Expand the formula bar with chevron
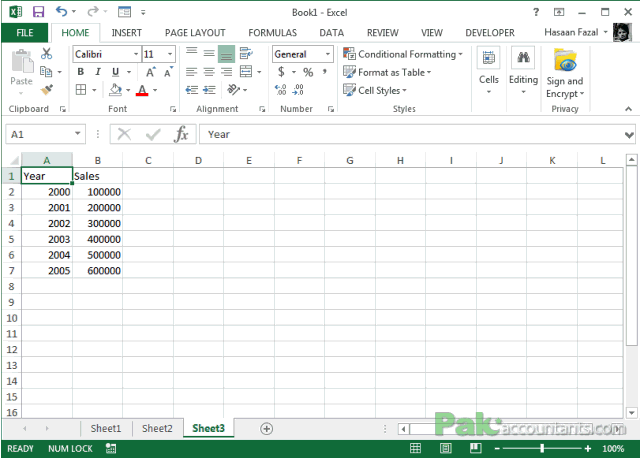This screenshot has height=458, width=640. 629,134
